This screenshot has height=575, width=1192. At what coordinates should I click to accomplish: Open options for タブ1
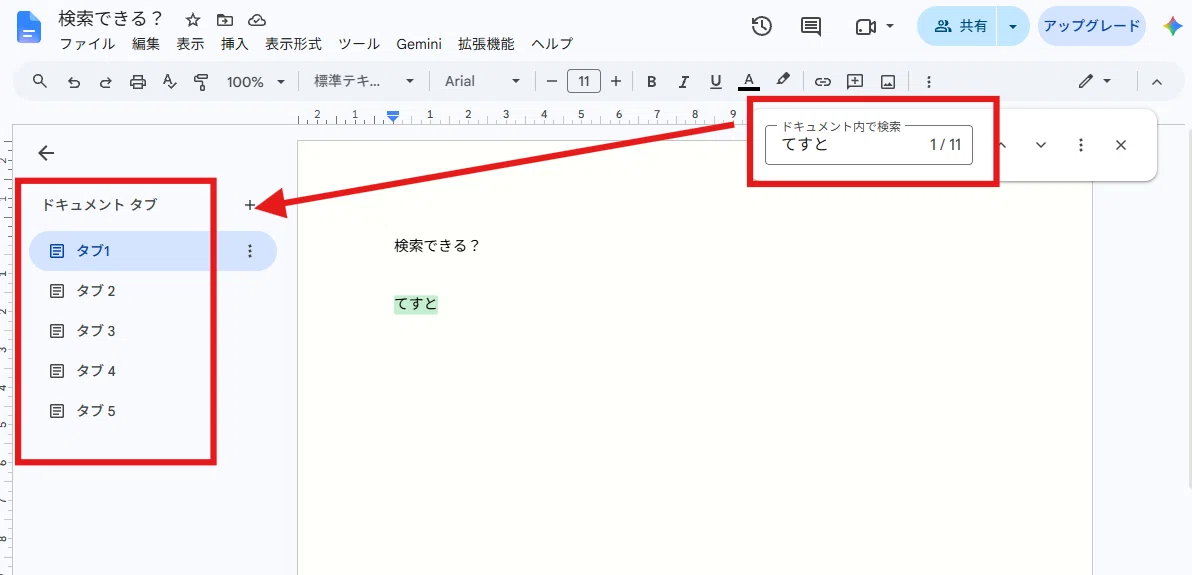(x=251, y=251)
